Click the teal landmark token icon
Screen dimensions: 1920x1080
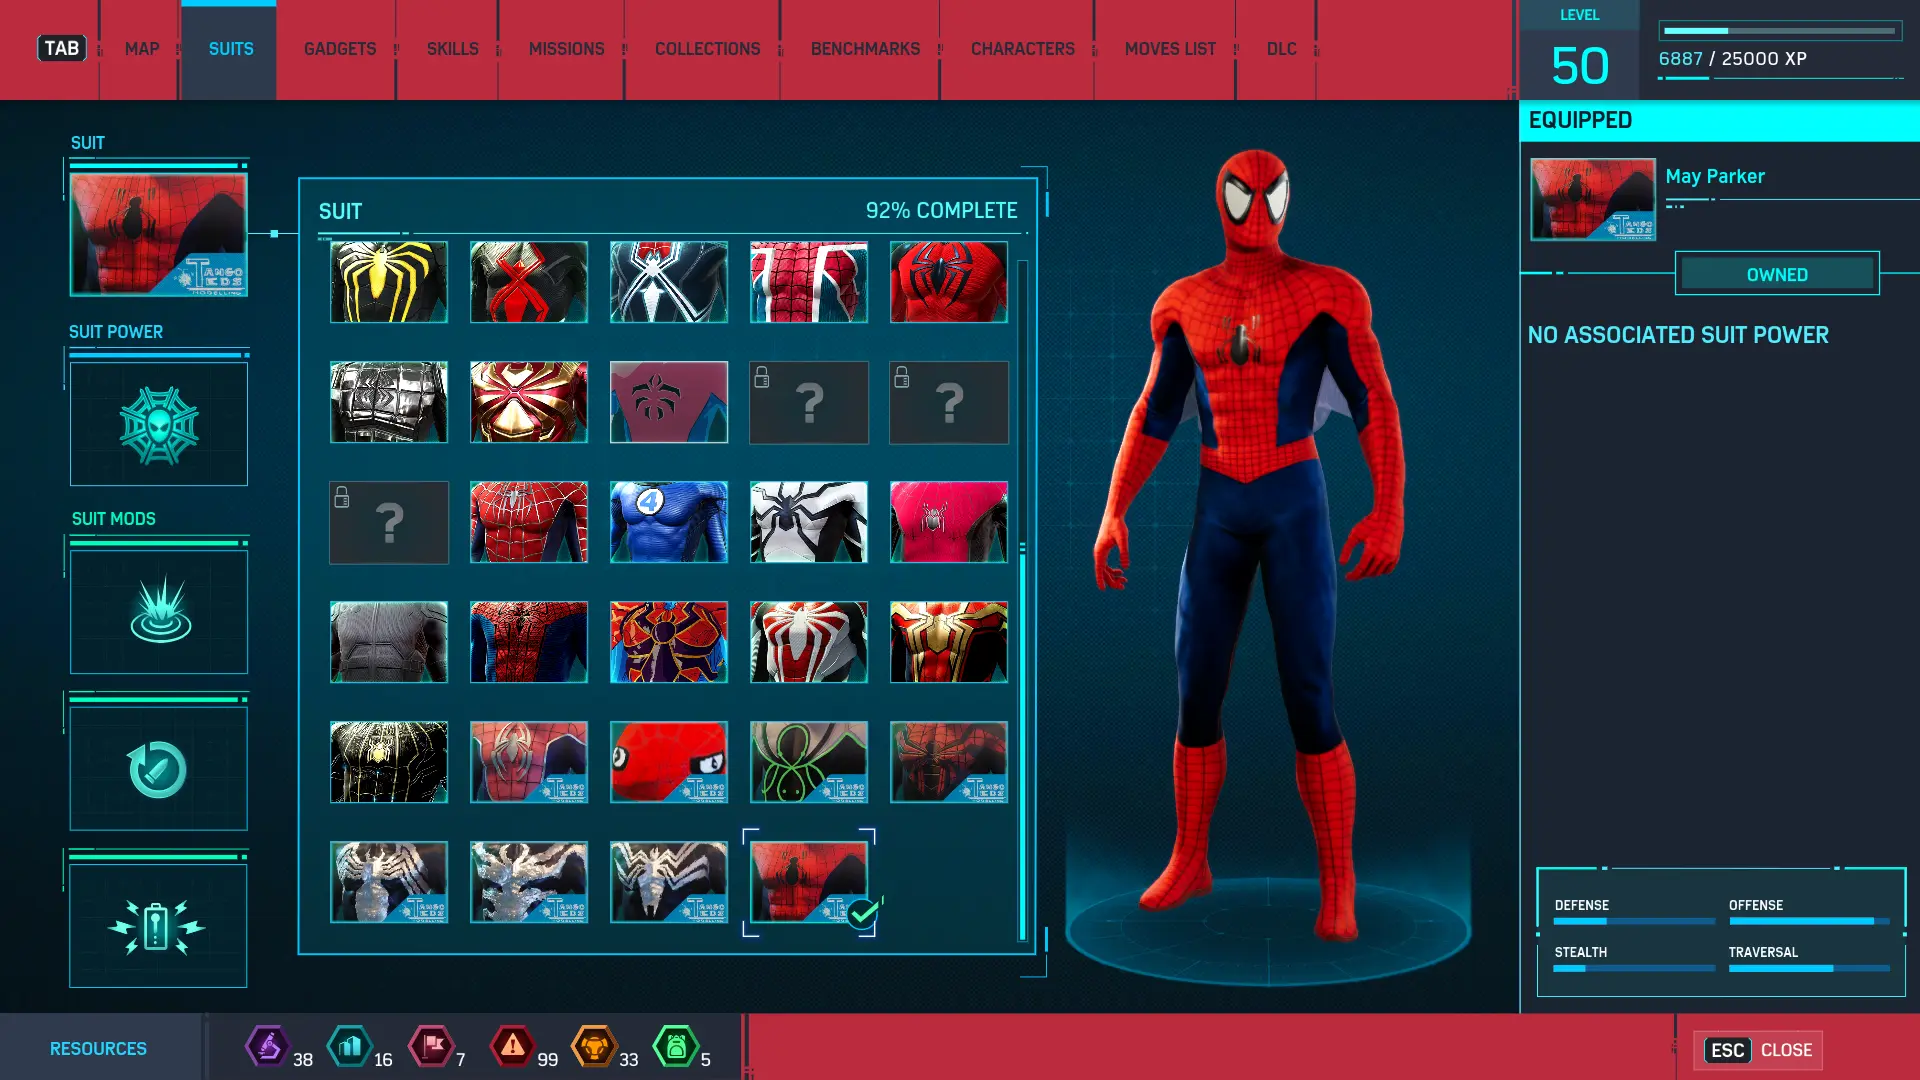tap(350, 1047)
